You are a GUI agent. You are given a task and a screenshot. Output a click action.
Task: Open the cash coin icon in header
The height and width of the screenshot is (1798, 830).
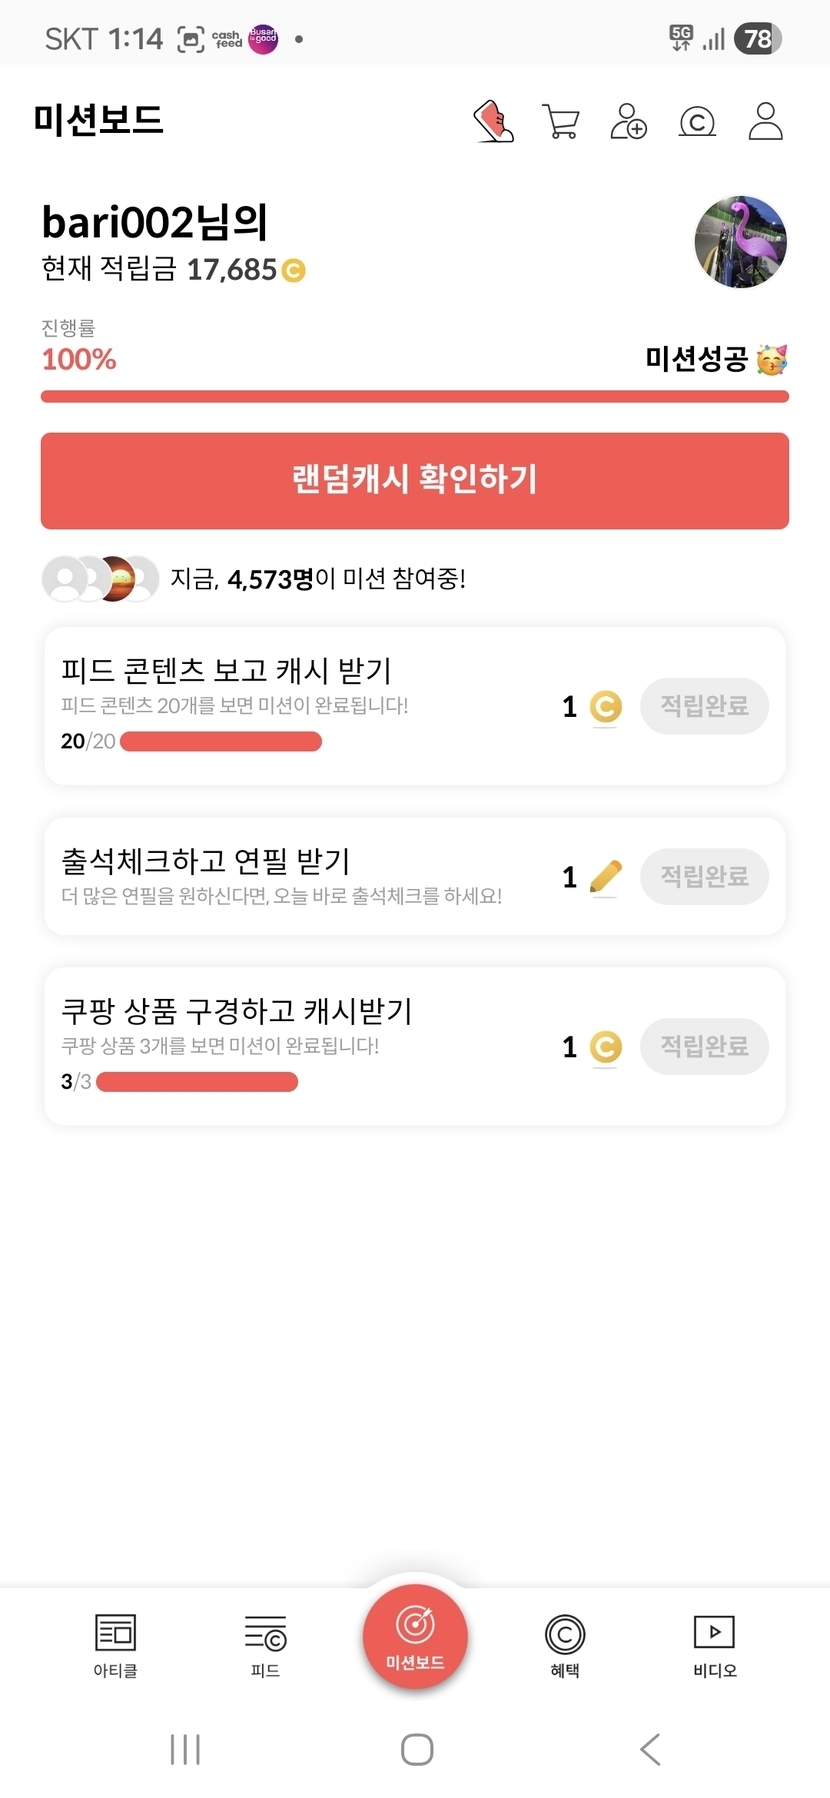[697, 122]
